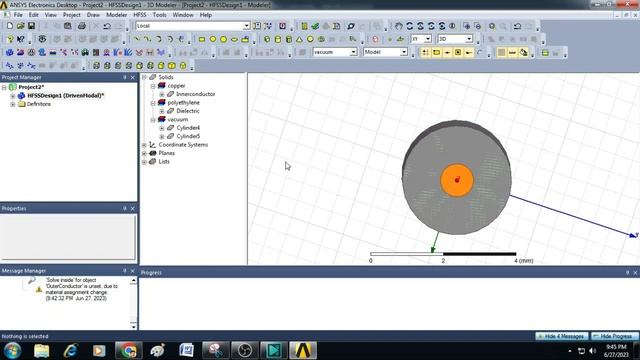Select the Draw Ellipse tool

(x=234, y=39)
